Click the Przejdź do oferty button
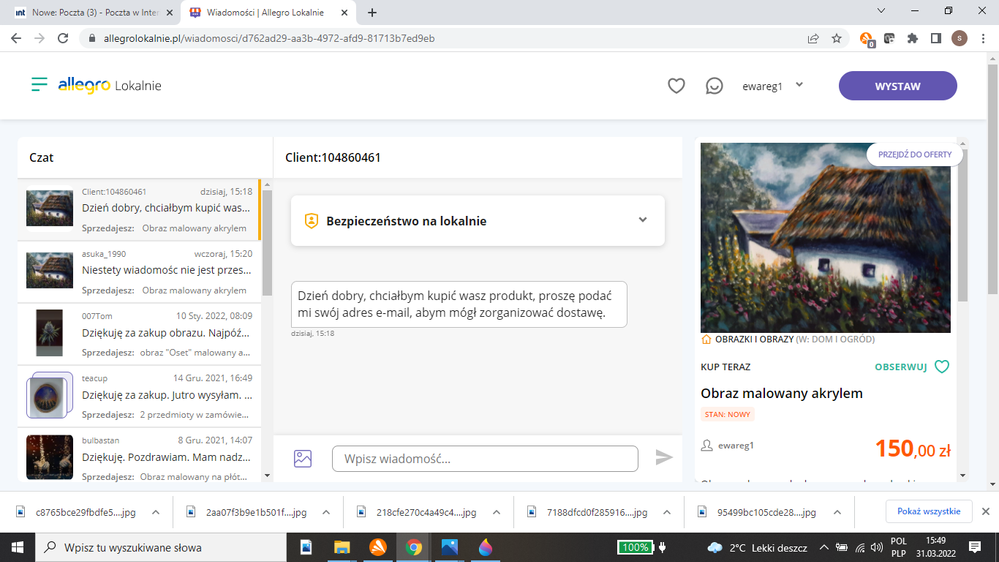 914,155
